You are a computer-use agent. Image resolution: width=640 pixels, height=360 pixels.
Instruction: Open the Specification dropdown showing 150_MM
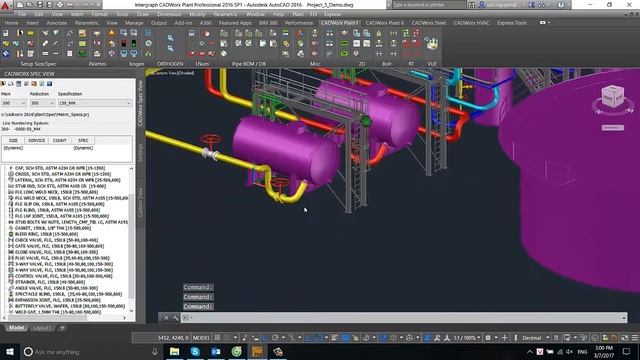94,103
